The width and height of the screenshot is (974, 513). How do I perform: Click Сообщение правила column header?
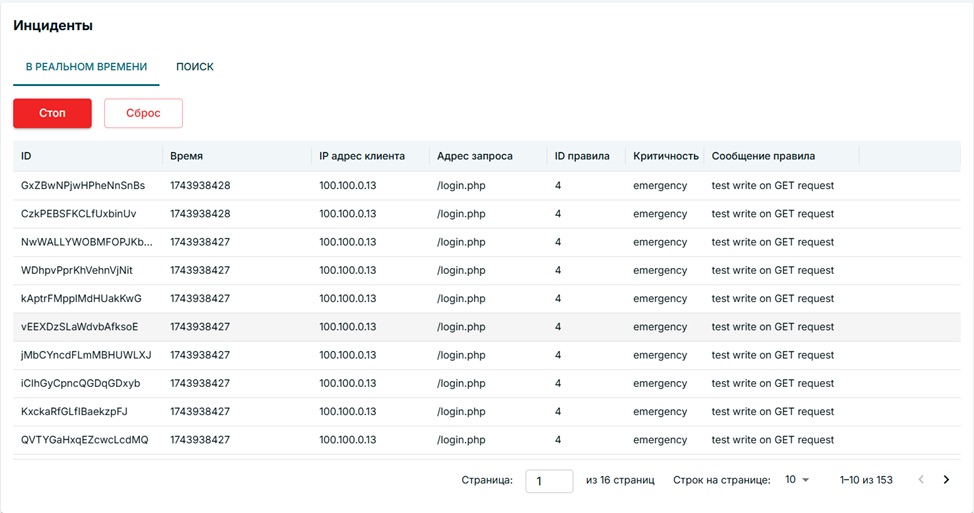[x=763, y=156]
